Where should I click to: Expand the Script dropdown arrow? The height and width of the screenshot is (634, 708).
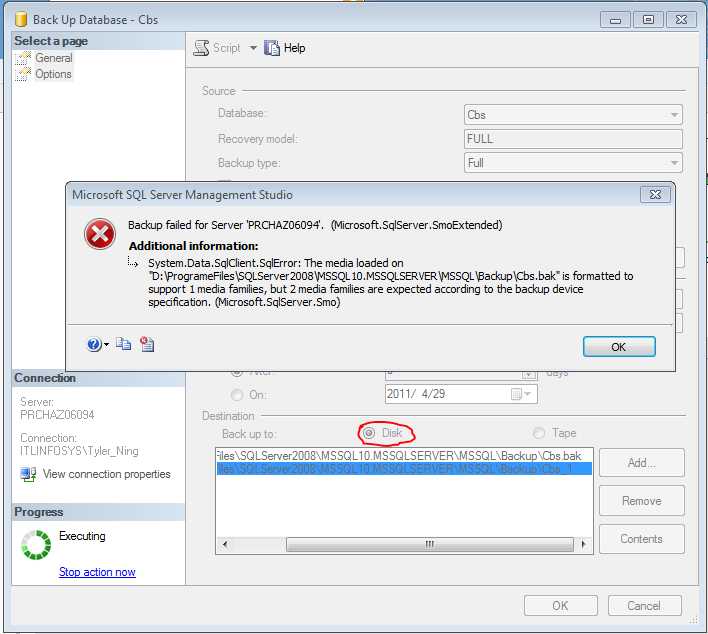[253, 48]
